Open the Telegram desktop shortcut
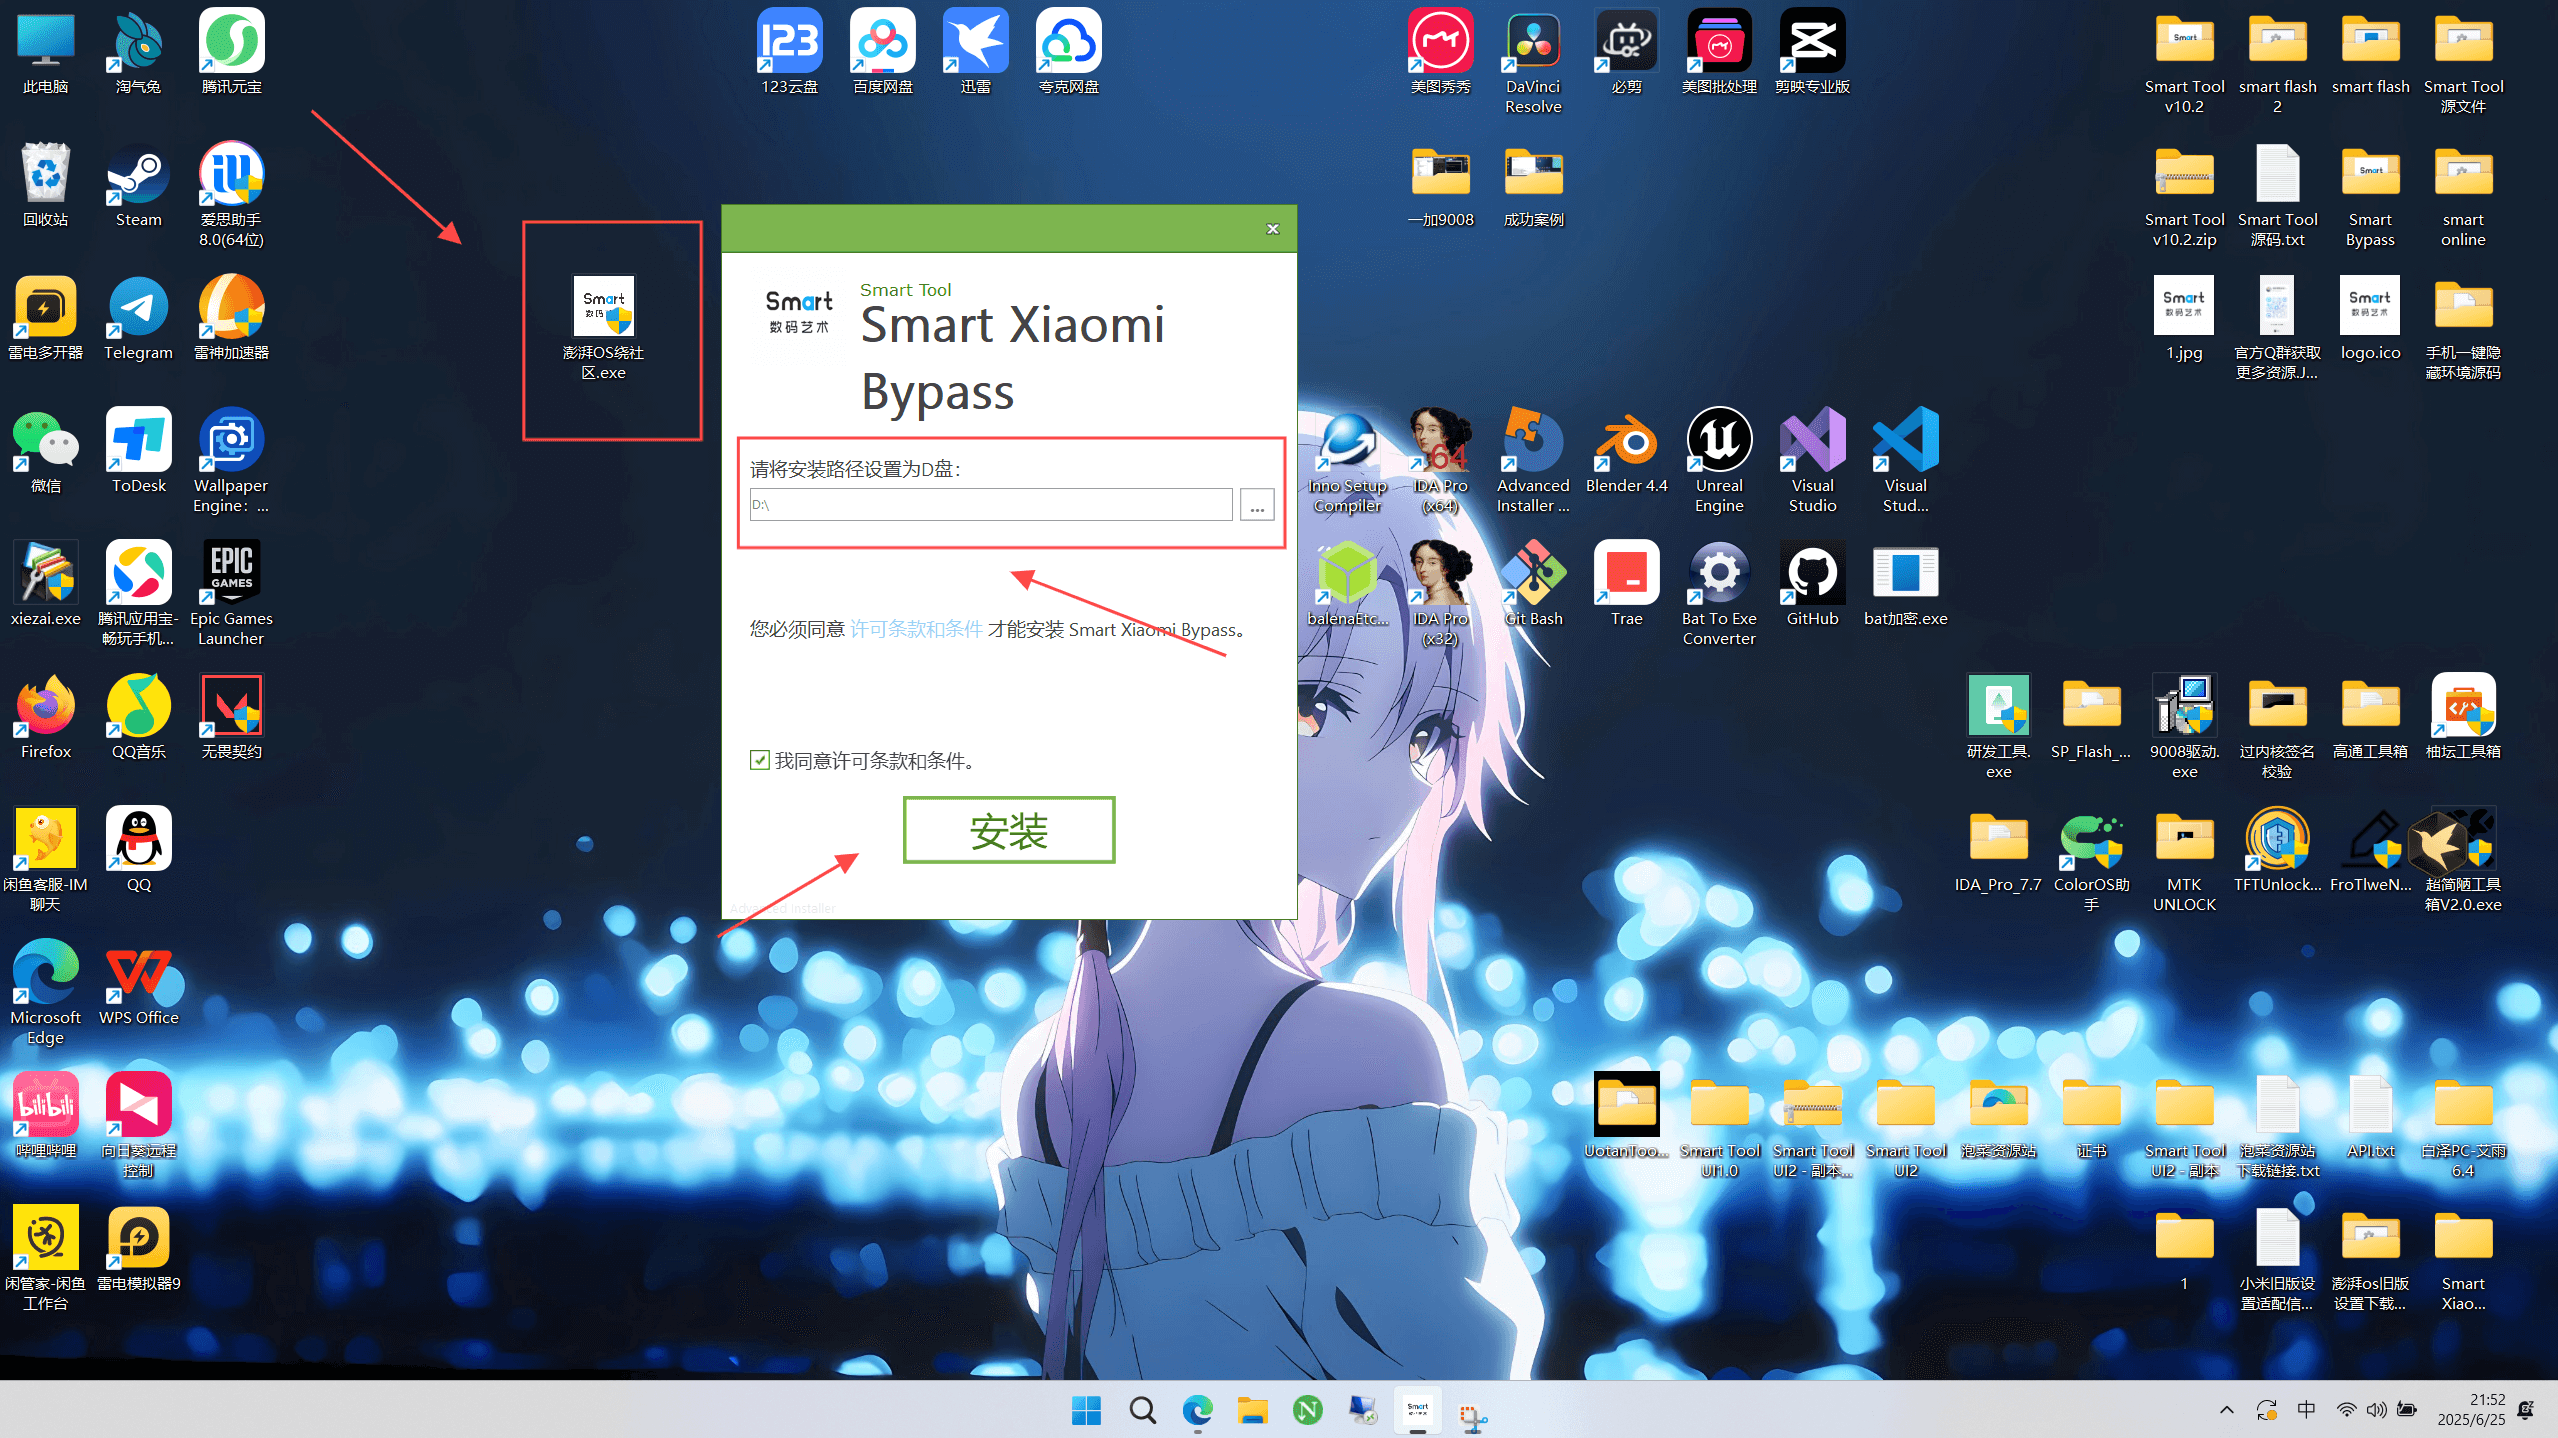This screenshot has height=1438, width=2558. [138, 320]
